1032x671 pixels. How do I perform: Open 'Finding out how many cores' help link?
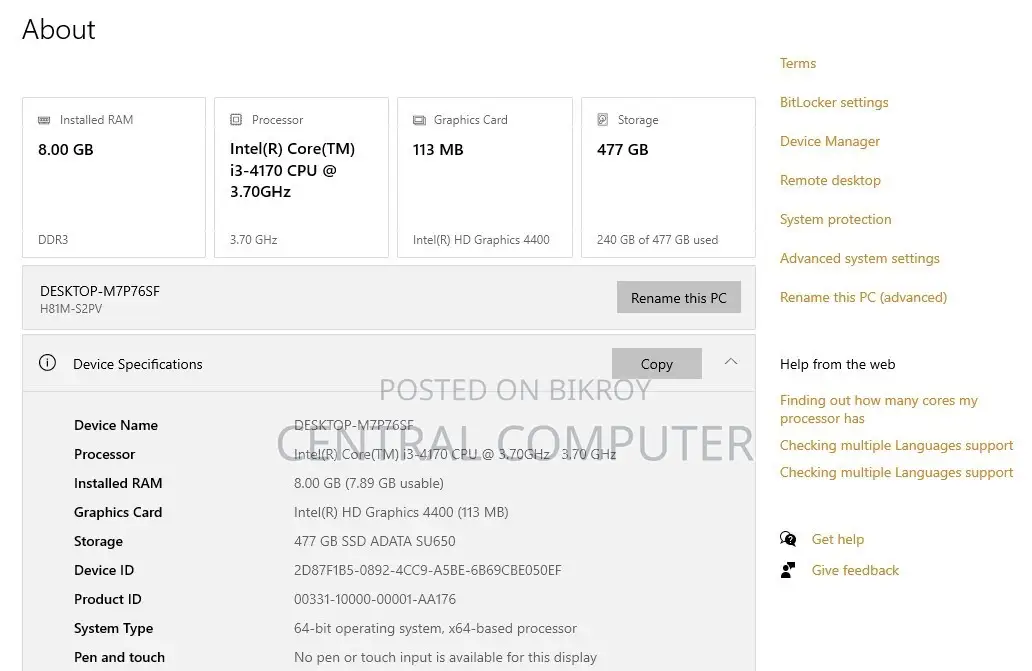tap(879, 409)
